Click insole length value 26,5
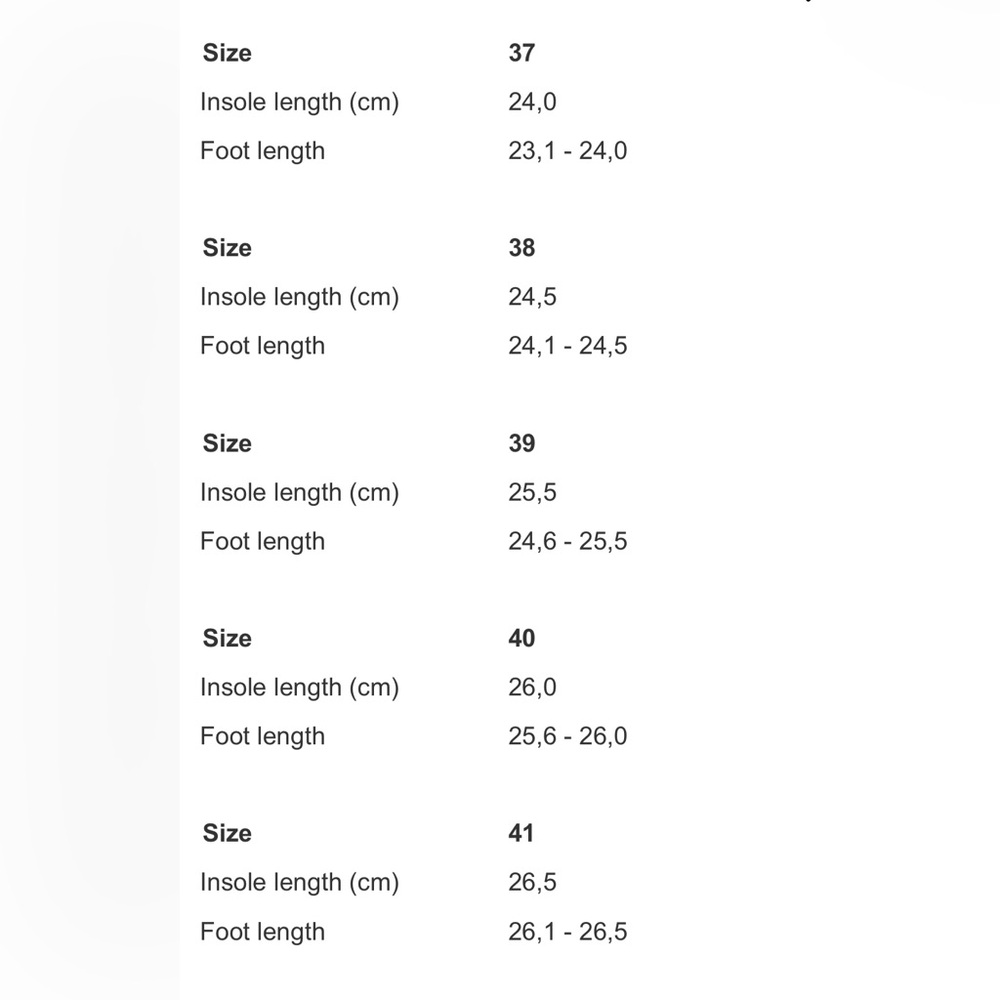Screen dimensions: 1000x1000 pyautogui.click(x=533, y=883)
